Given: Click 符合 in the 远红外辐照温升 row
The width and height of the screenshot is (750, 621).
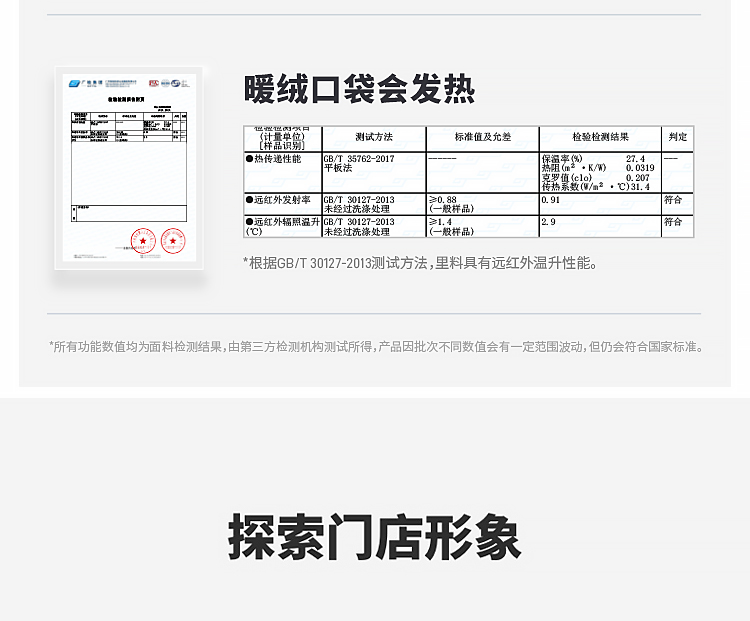Looking at the screenshot, I should click(673, 222).
